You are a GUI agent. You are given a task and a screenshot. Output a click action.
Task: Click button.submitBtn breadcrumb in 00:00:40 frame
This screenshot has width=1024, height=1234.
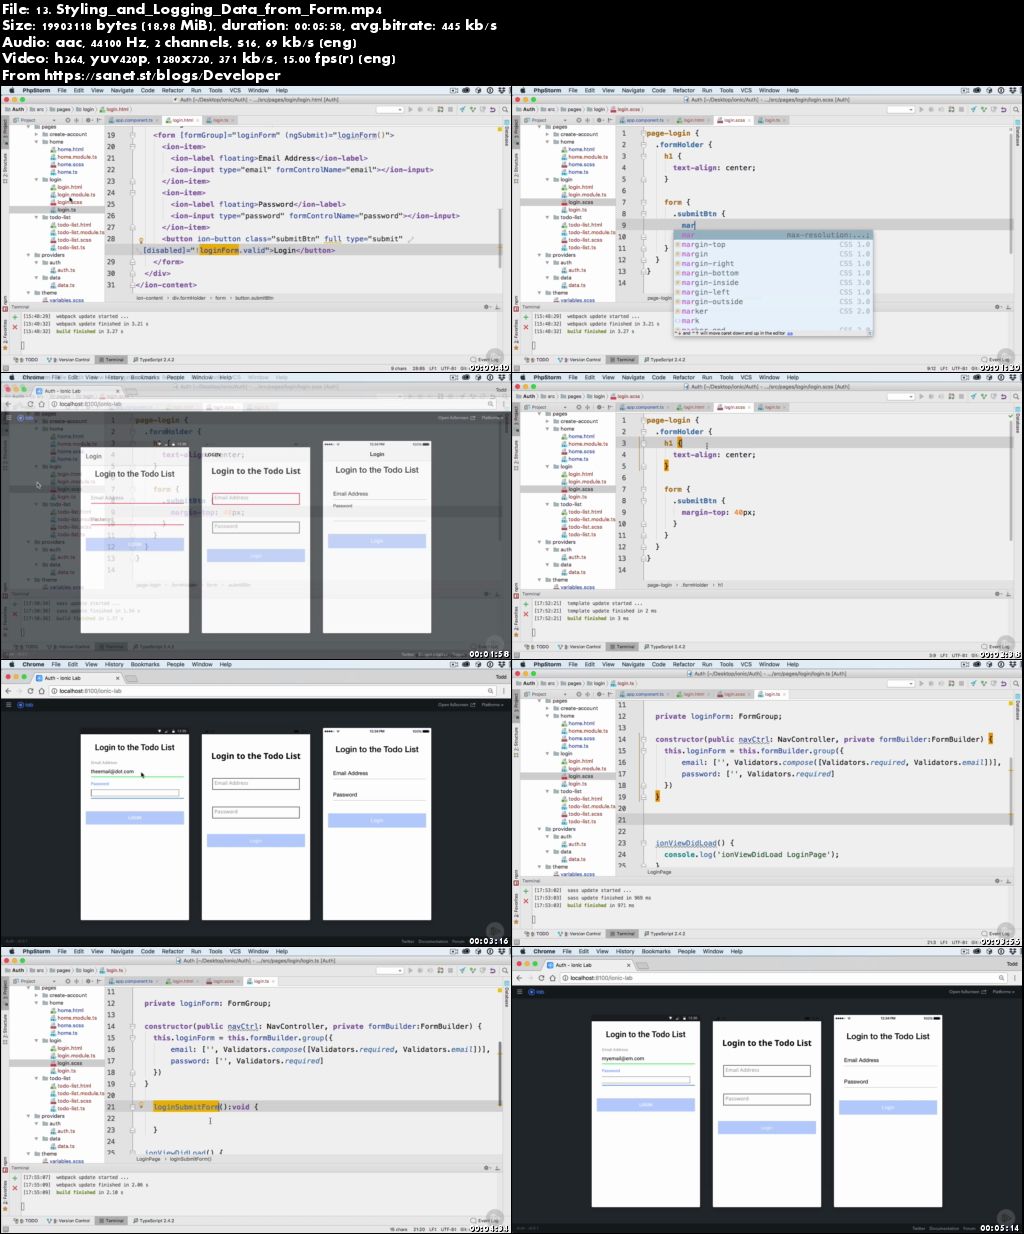coord(255,298)
